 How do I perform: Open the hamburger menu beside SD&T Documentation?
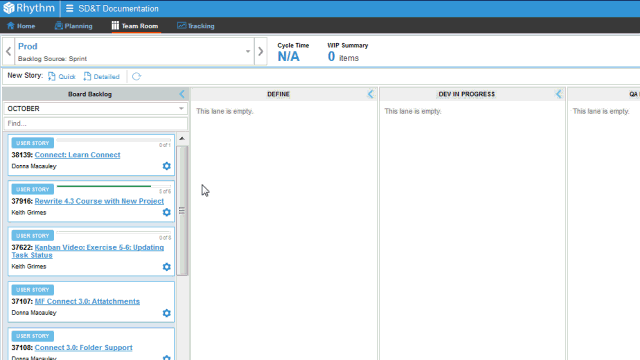coord(69,9)
